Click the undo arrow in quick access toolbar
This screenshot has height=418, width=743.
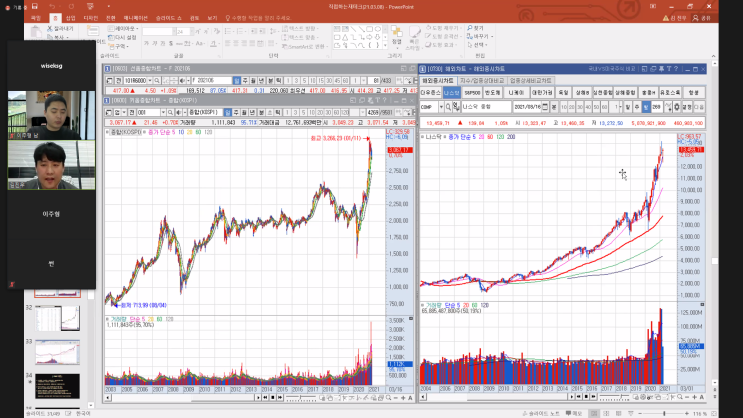point(52,7)
